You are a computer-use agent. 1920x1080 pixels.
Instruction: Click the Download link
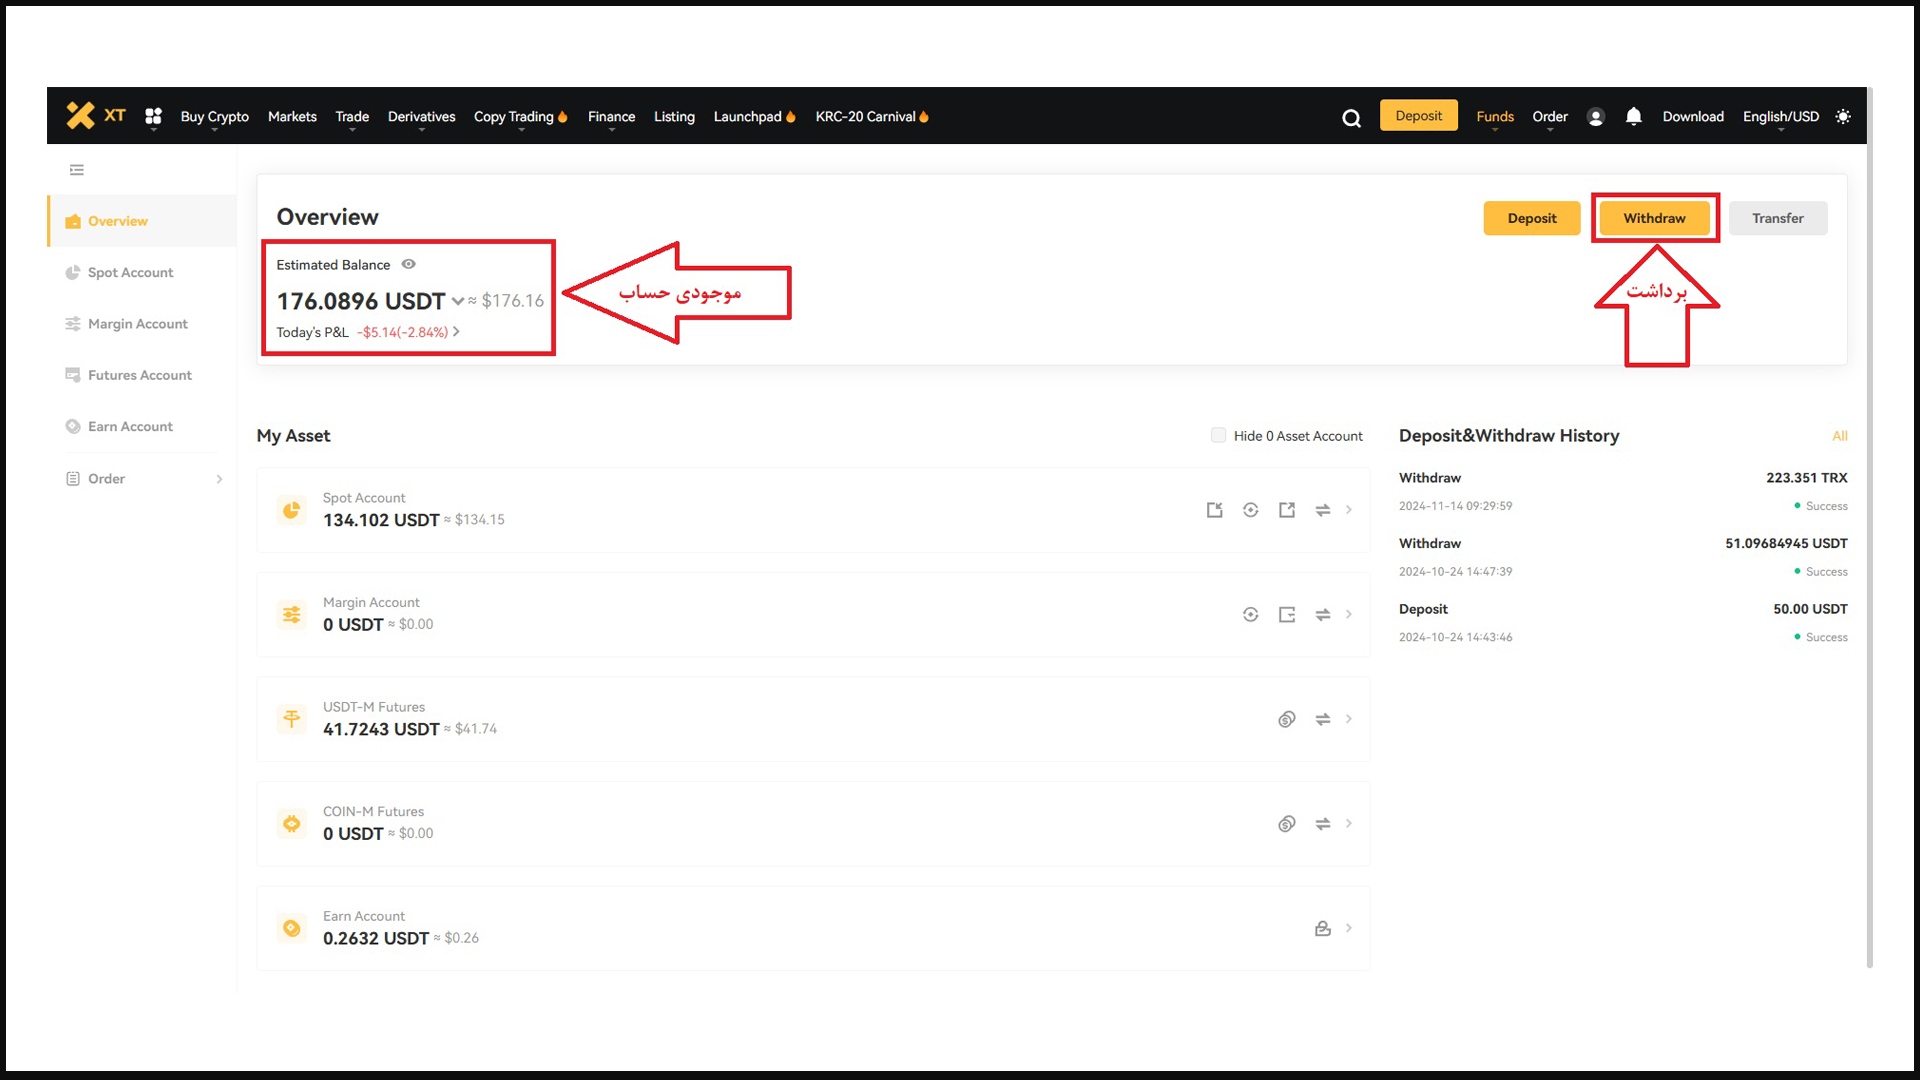pyautogui.click(x=1693, y=117)
